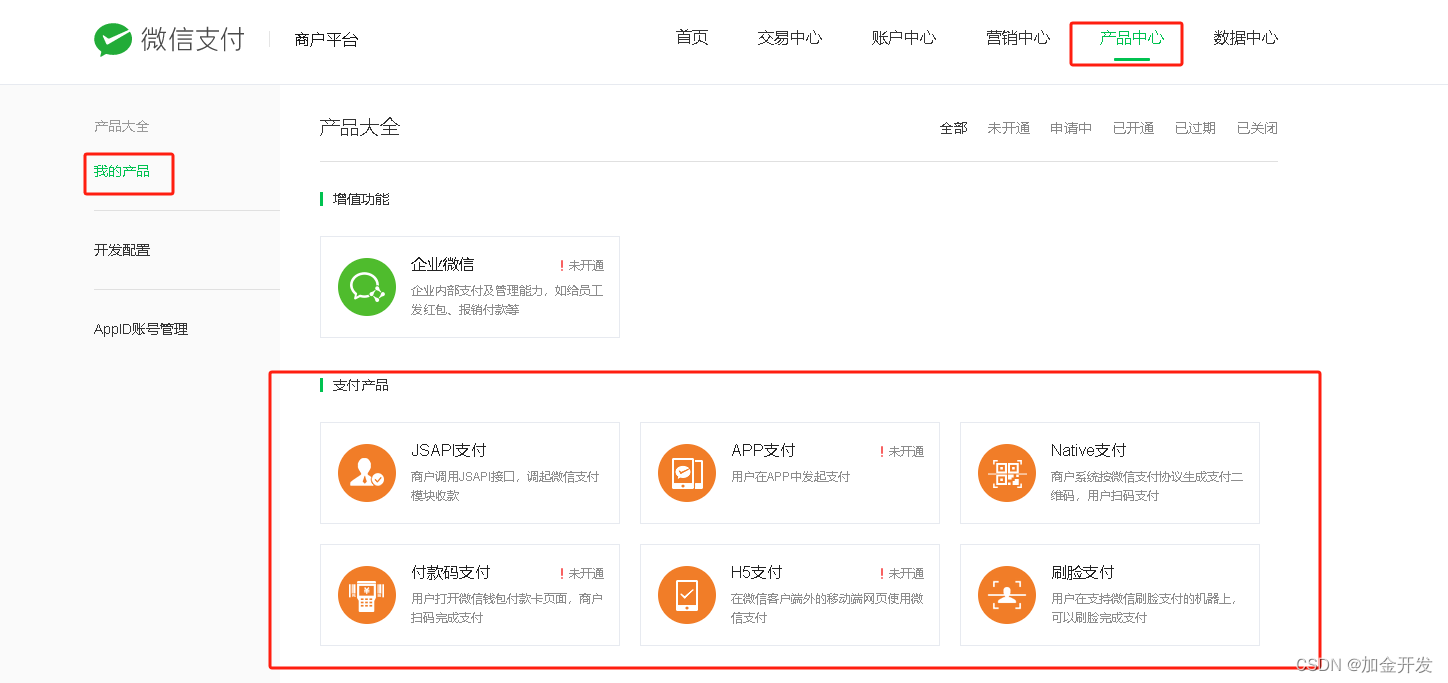Open the APP支付 product title

tap(763, 450)
